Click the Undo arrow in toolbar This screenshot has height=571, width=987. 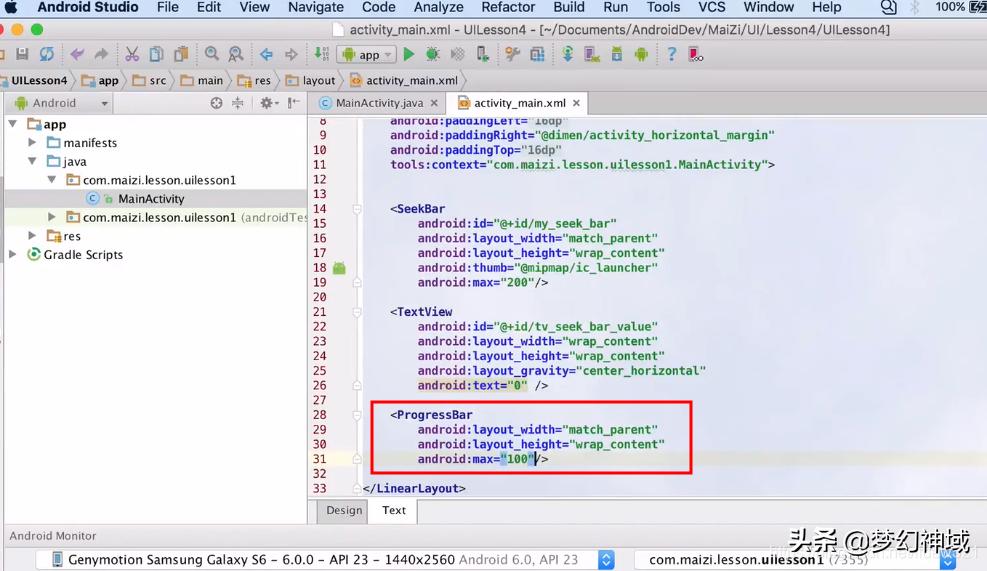77,54
